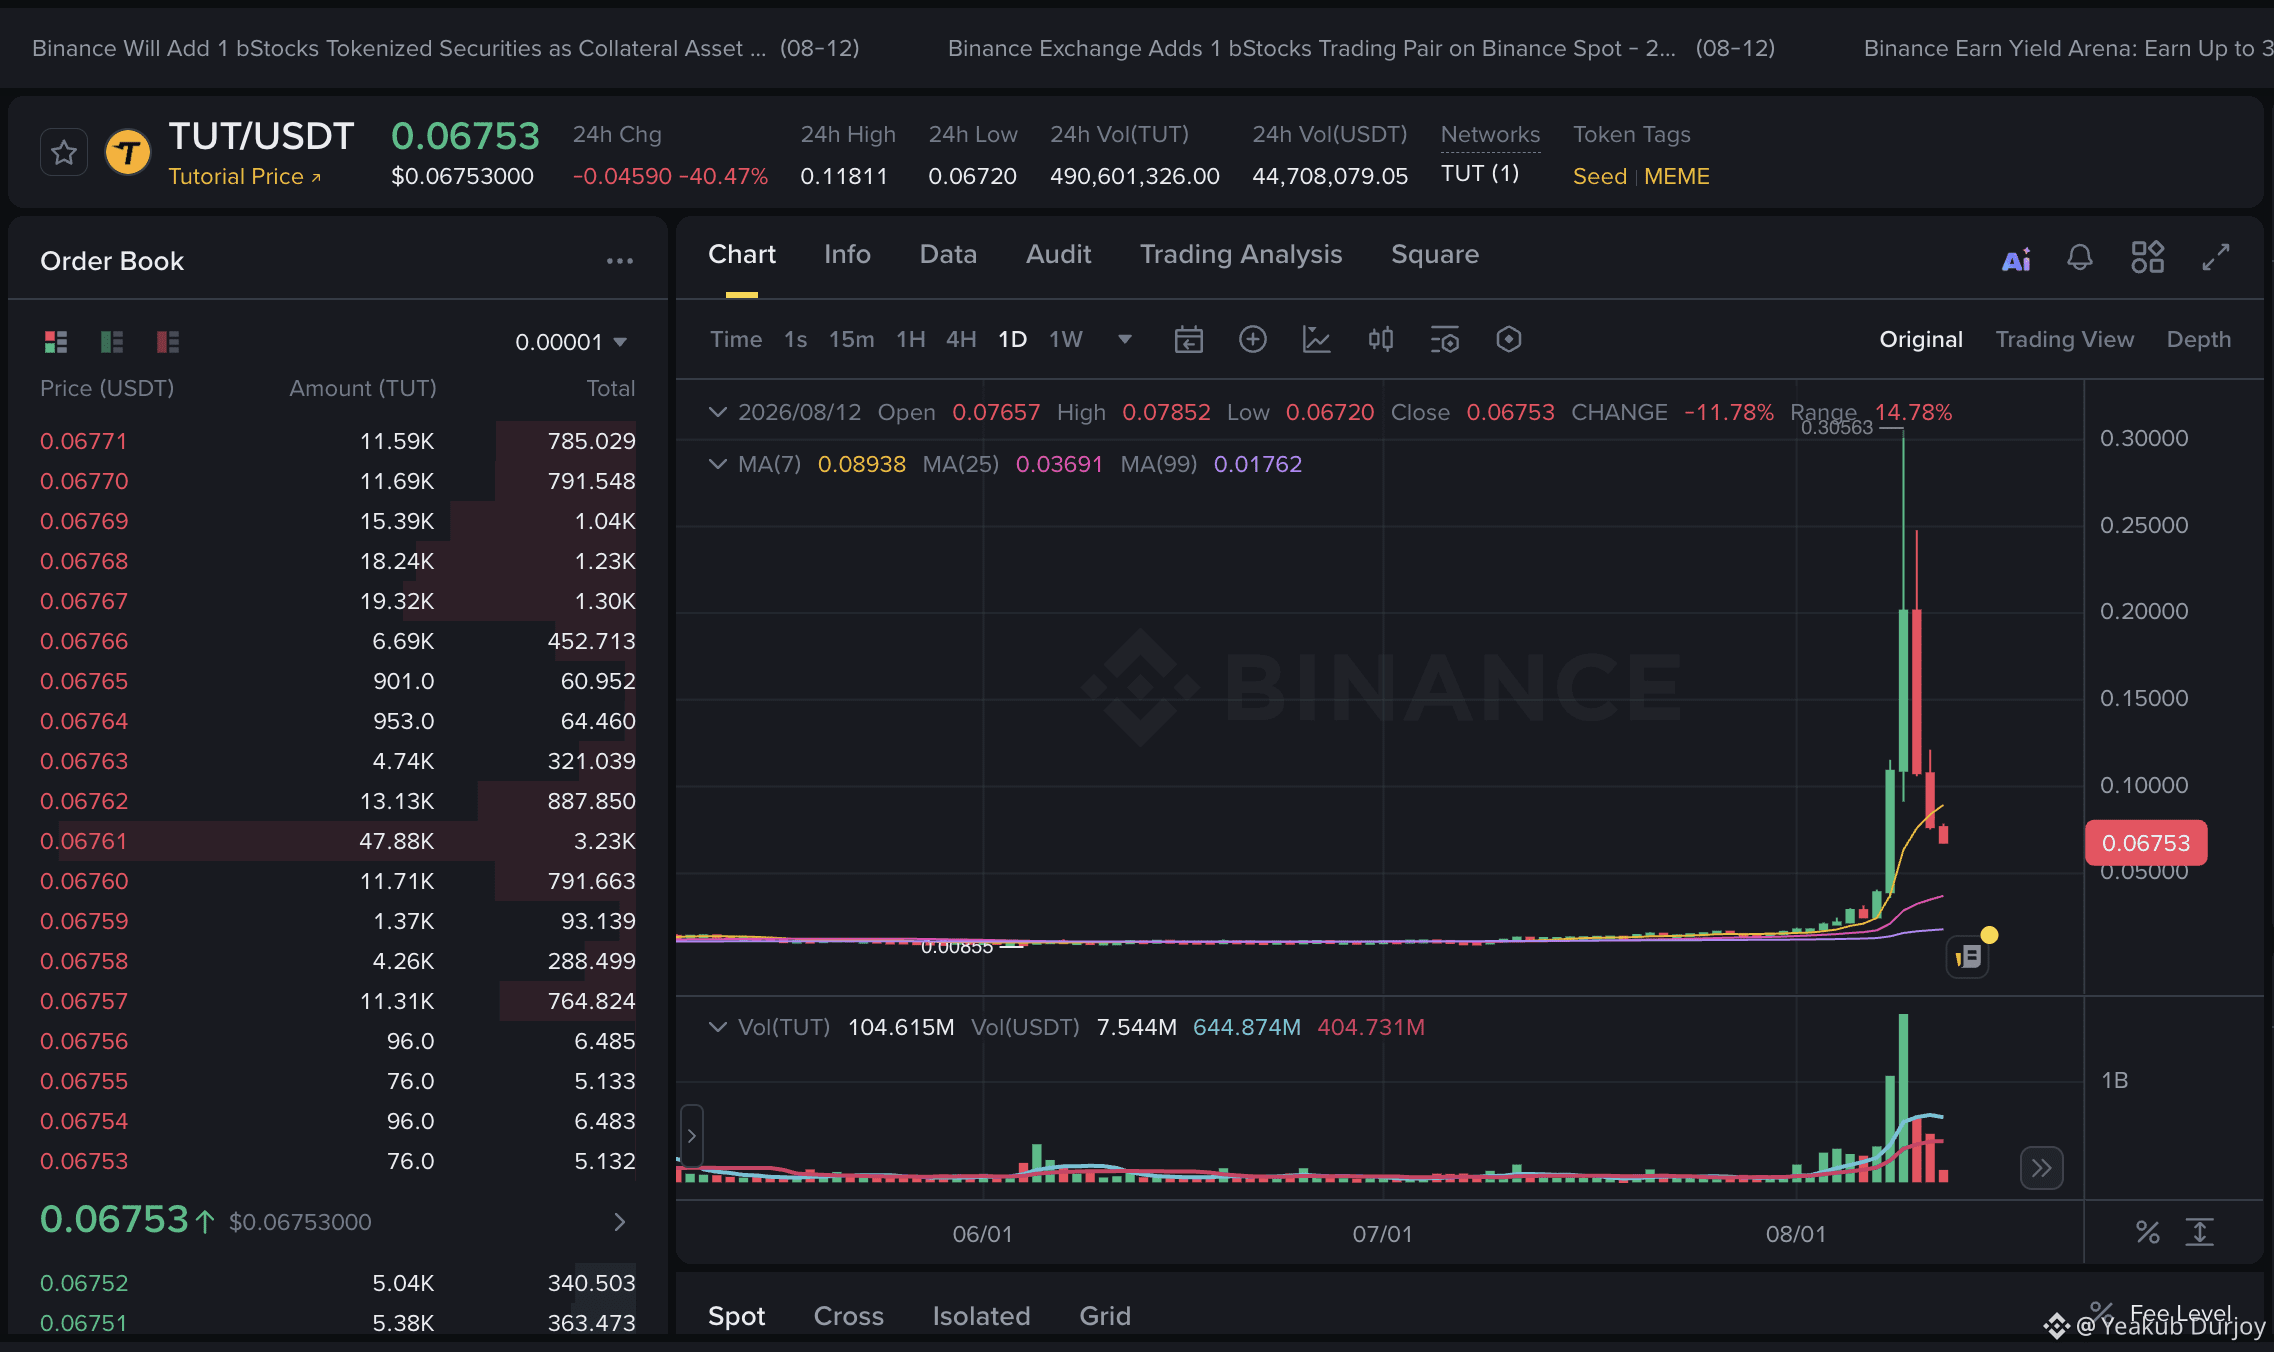Click bid price 0.06752 row
This screenshot has height=1352, width=2274.
(x=338, y=1283)
